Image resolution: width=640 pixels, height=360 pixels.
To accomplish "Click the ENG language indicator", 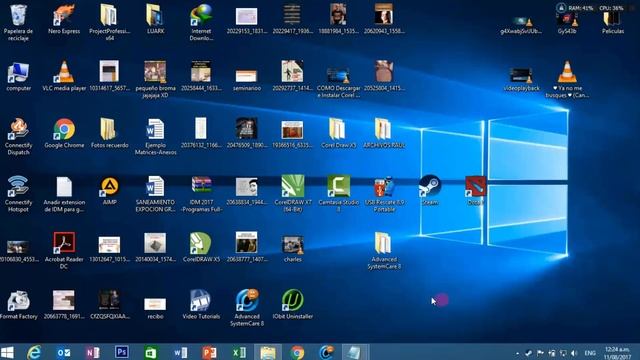I will point(590,353).
